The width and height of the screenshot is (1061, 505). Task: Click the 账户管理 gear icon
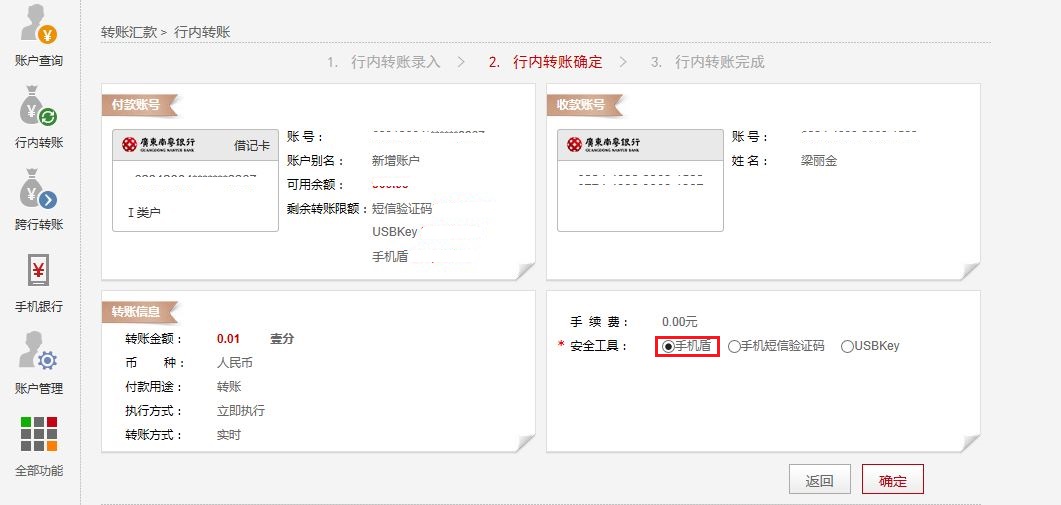click(x=39, y=352)
